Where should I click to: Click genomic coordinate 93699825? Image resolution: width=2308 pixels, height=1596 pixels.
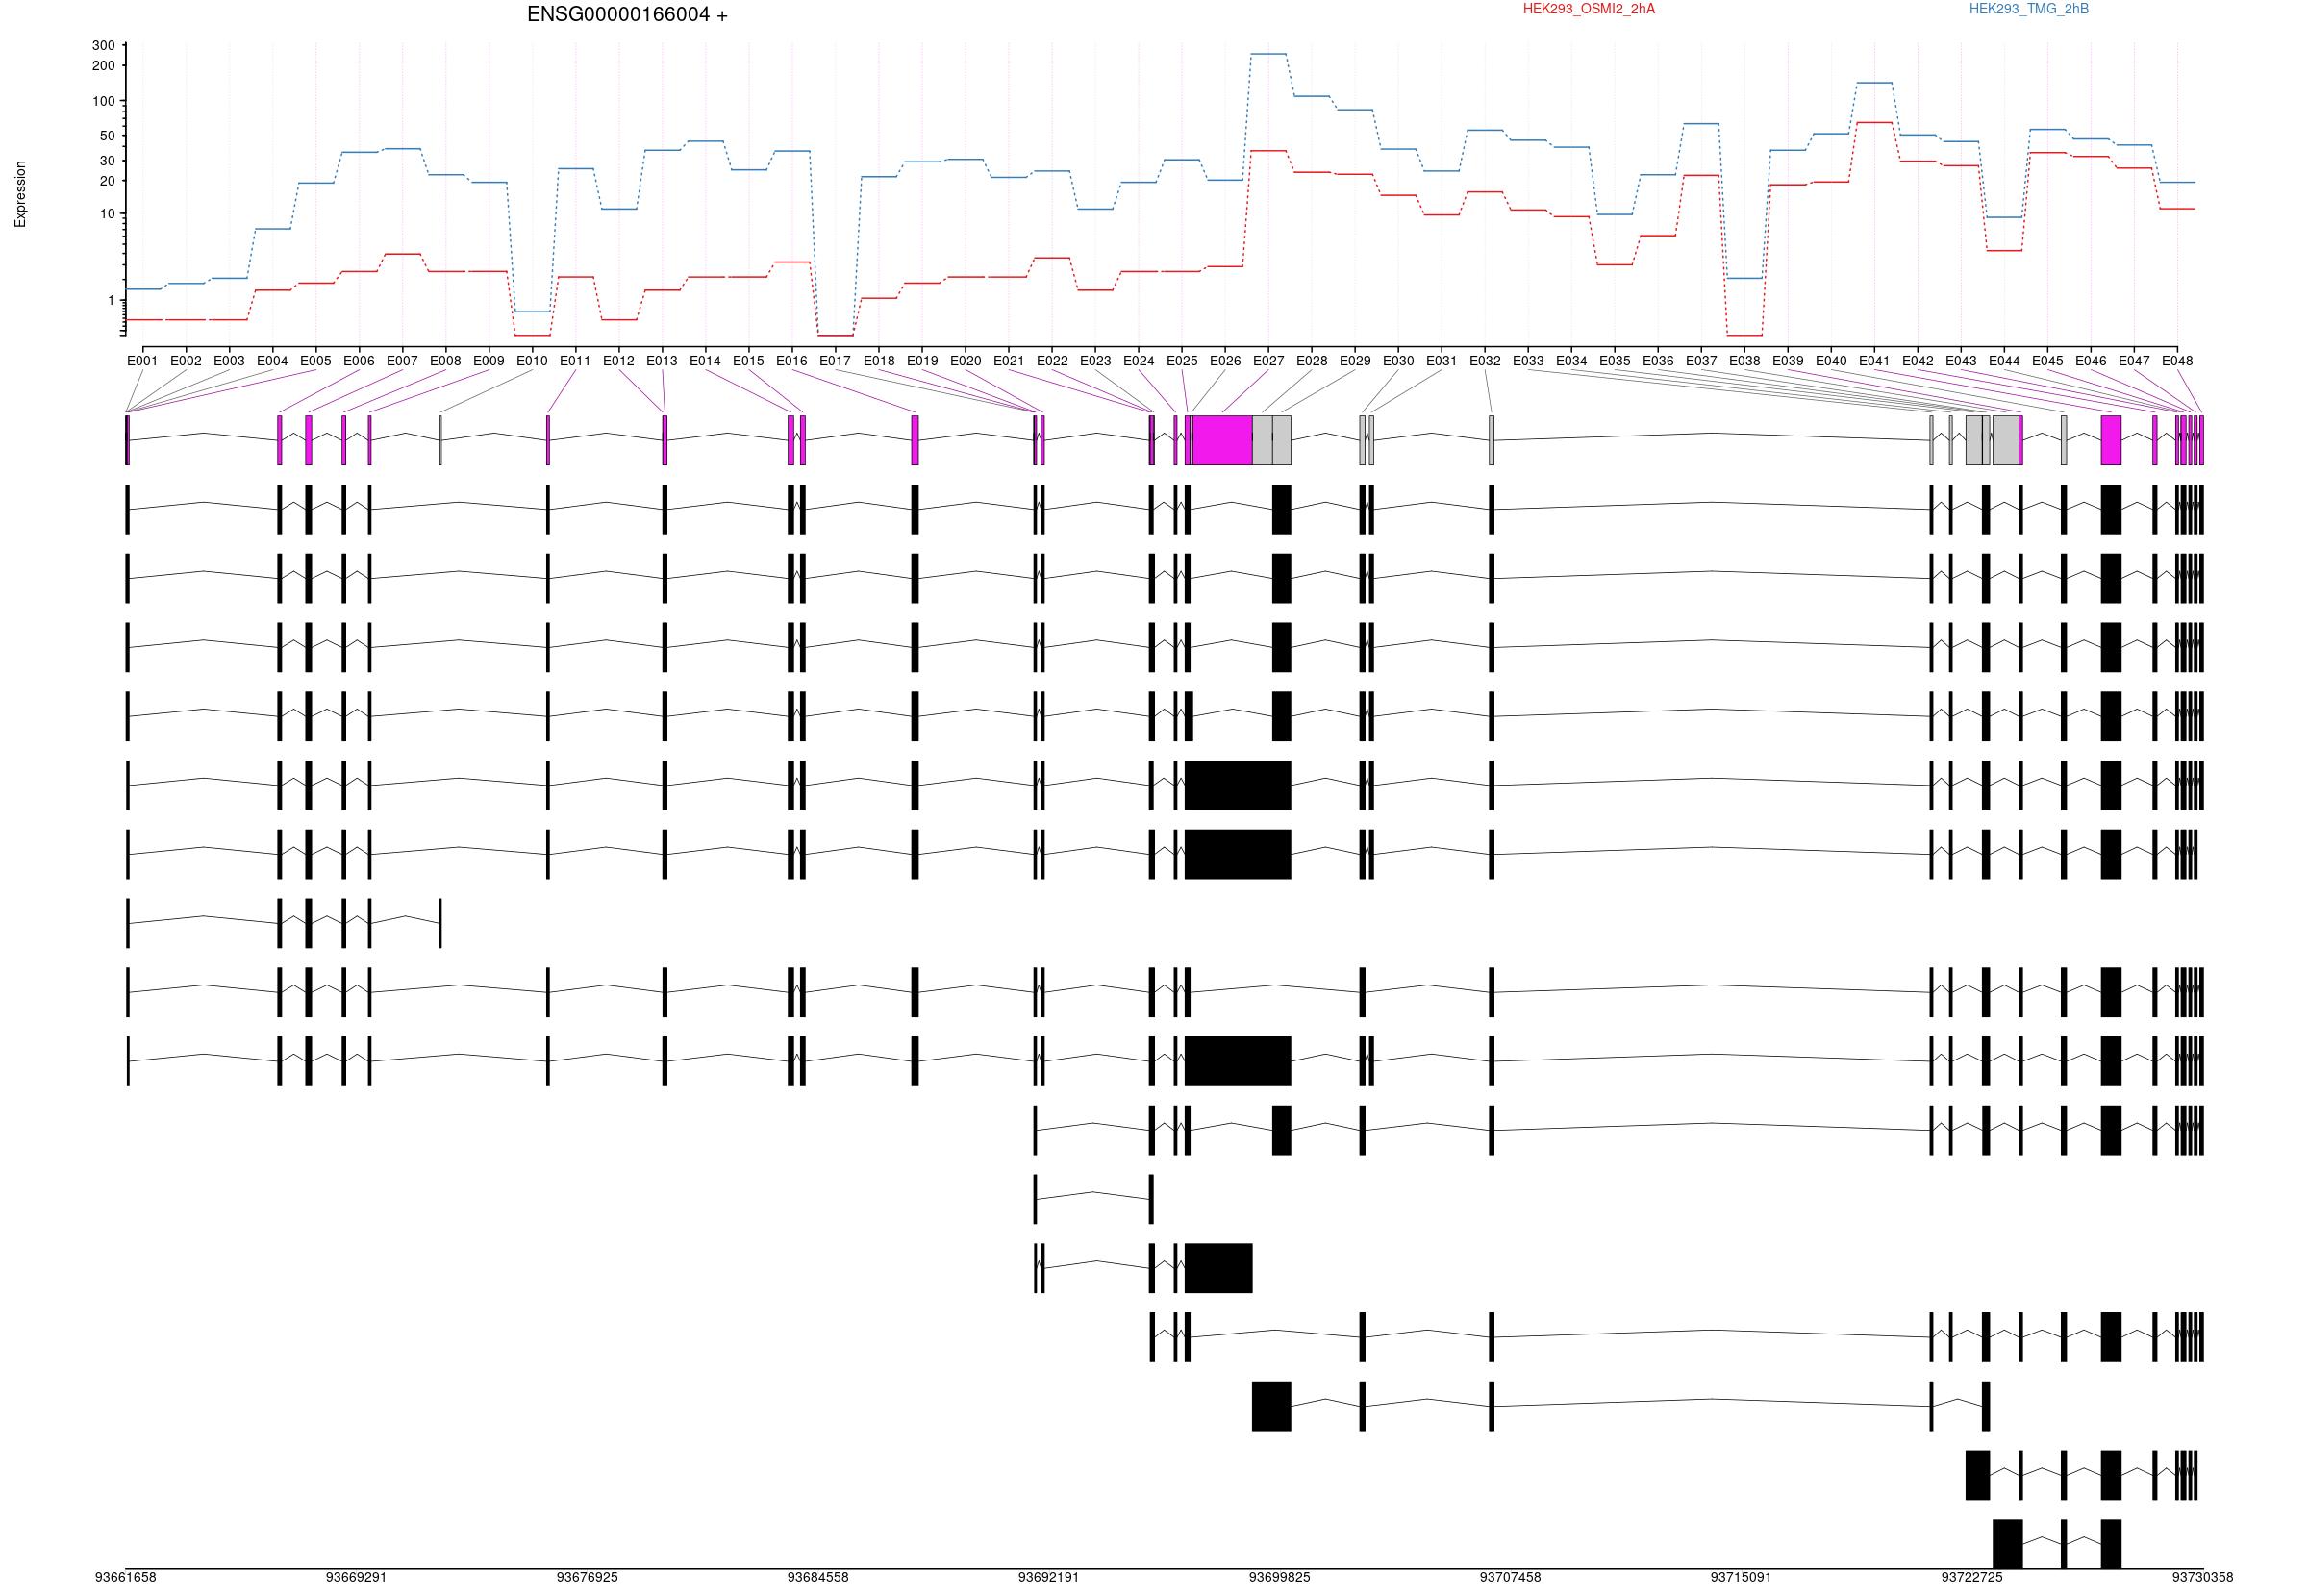pyautogui.click(x=1279, y=1577)
